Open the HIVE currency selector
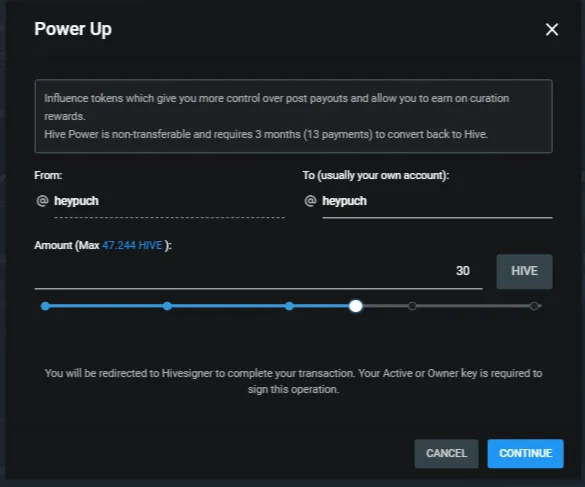The image size is (585, 487). 524,271
